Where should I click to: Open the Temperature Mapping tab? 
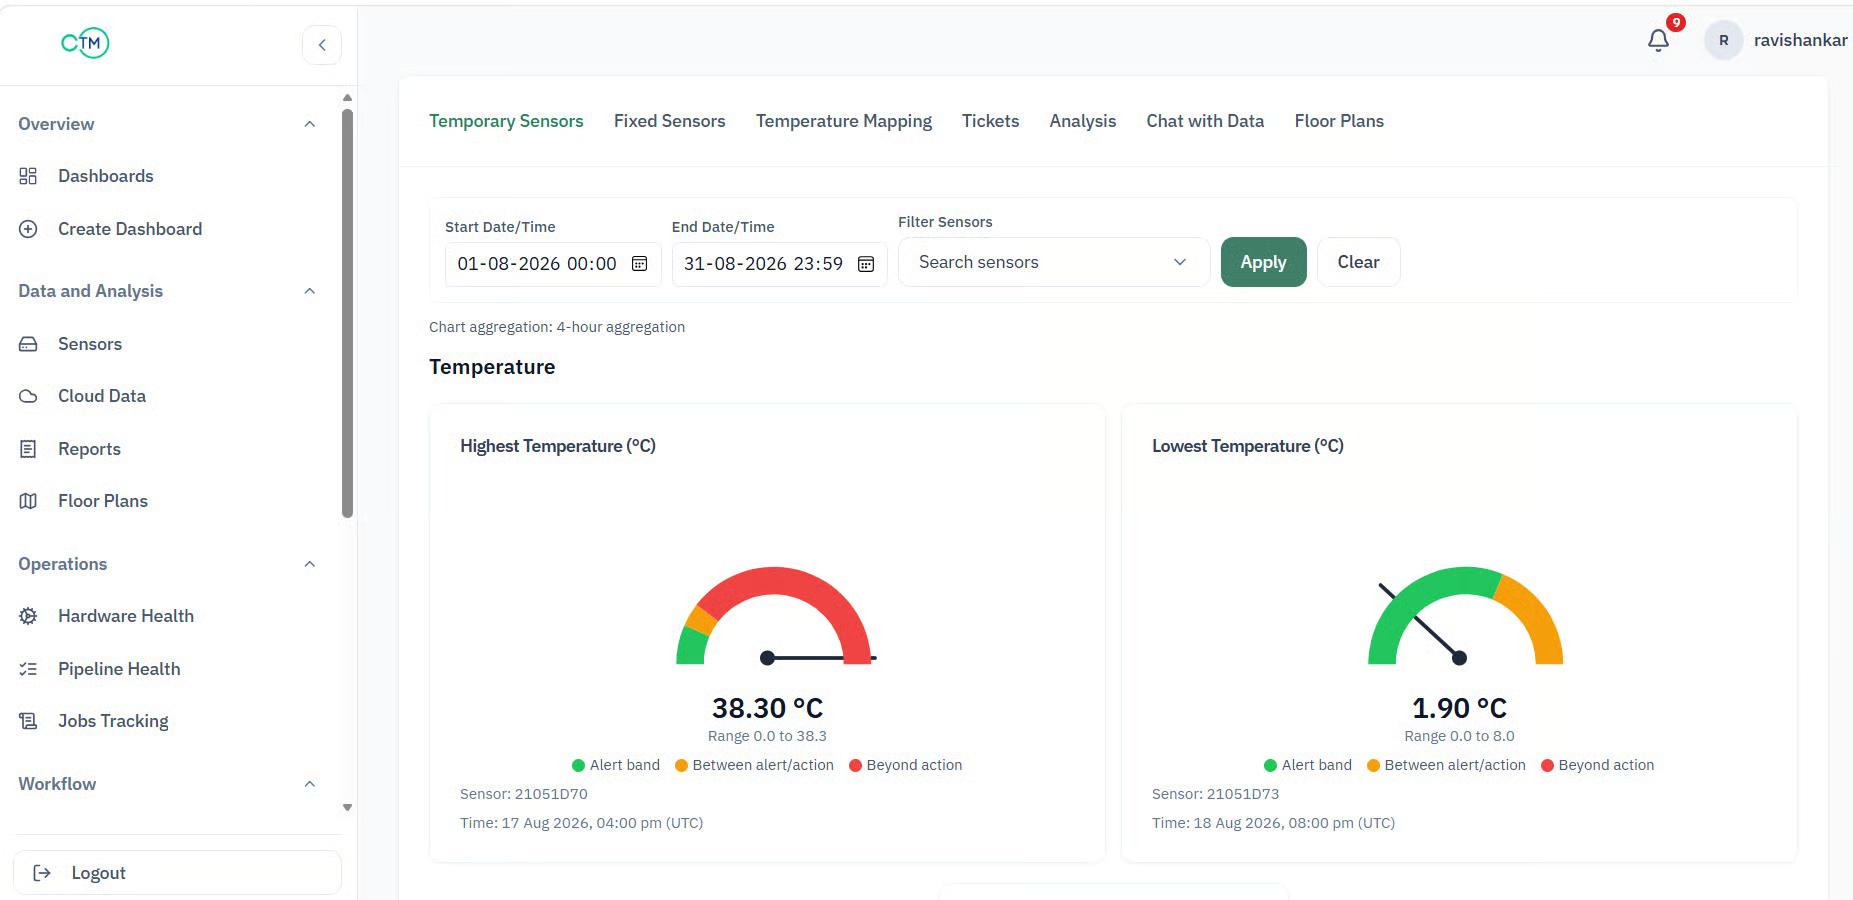tap(844, 121)
